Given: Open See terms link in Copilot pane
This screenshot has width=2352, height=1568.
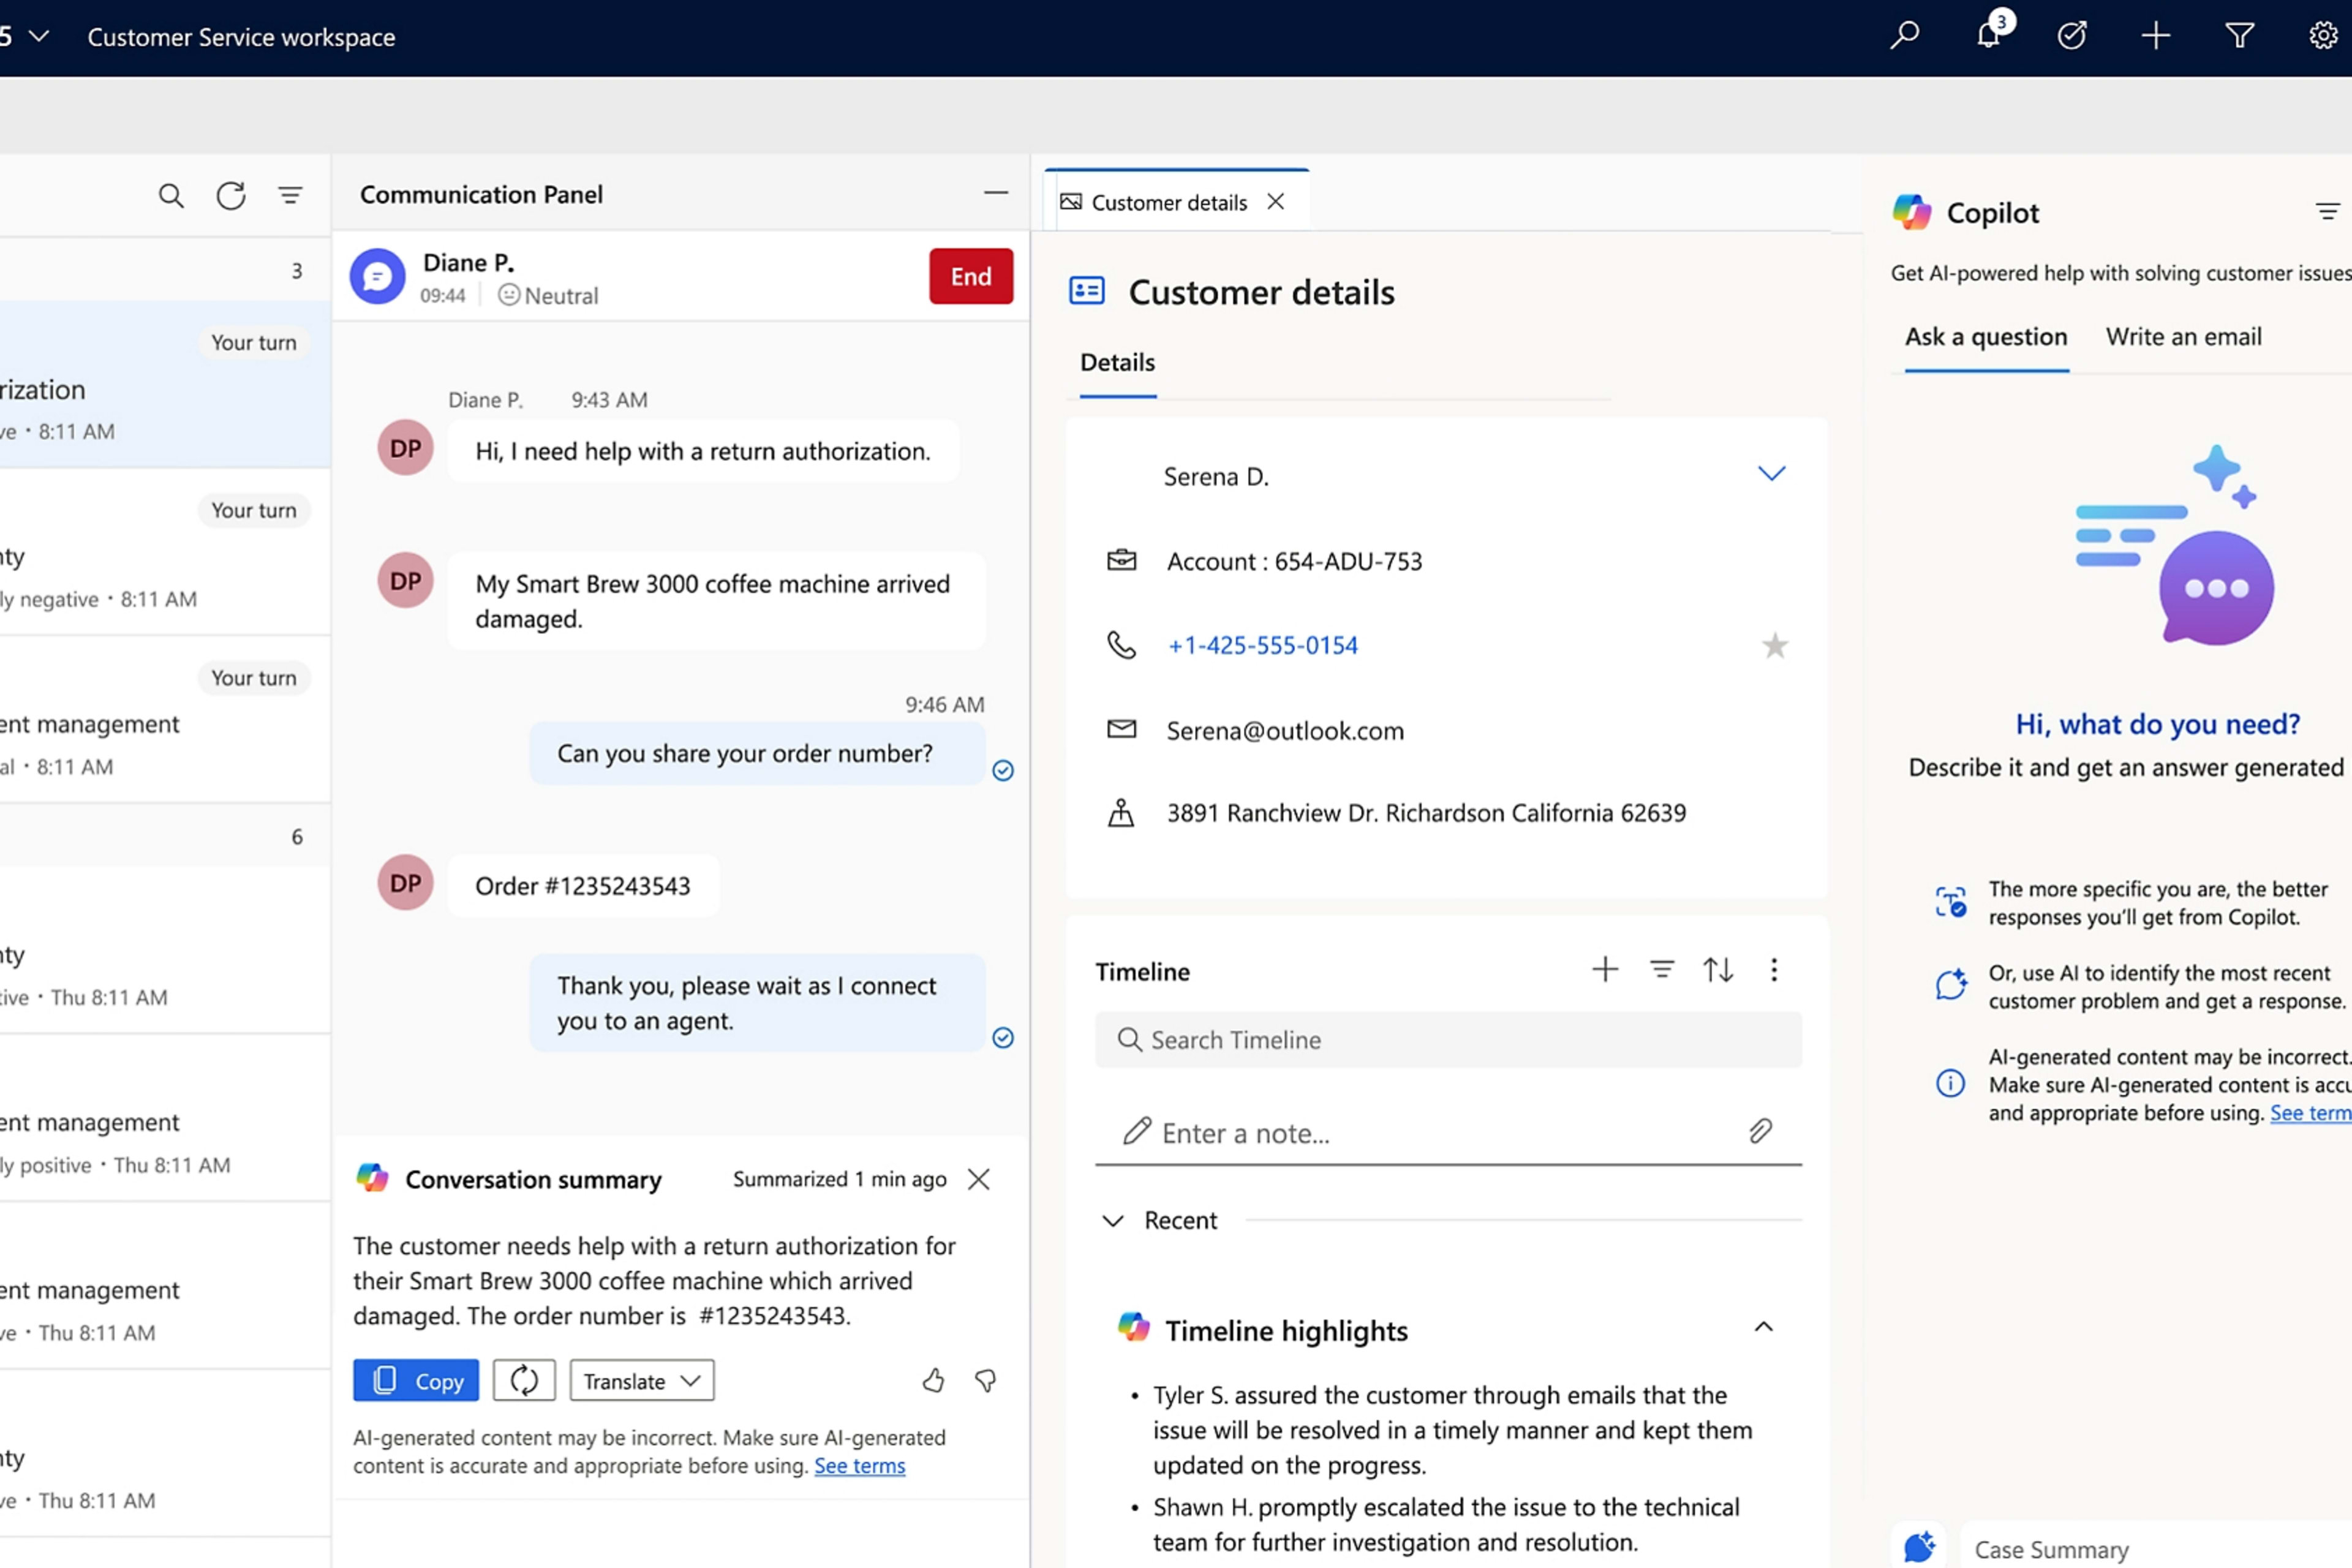Looking at the screenshot, I should click(x=2310, y=1113).
